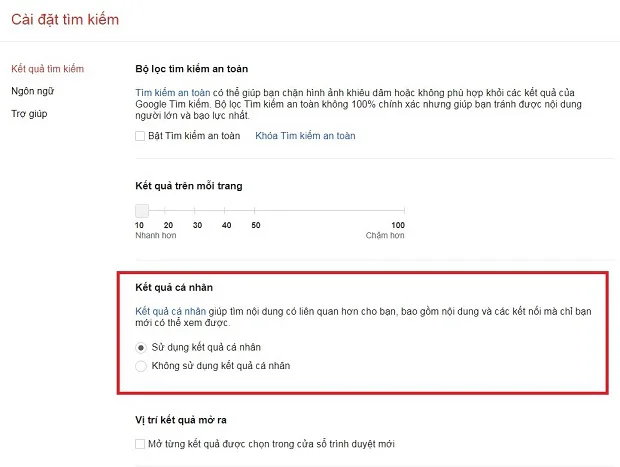Click the Bộ lọc tìm kiếm an toàn heading
Screen dimensions: 620x467
click(x=192, y=69)
